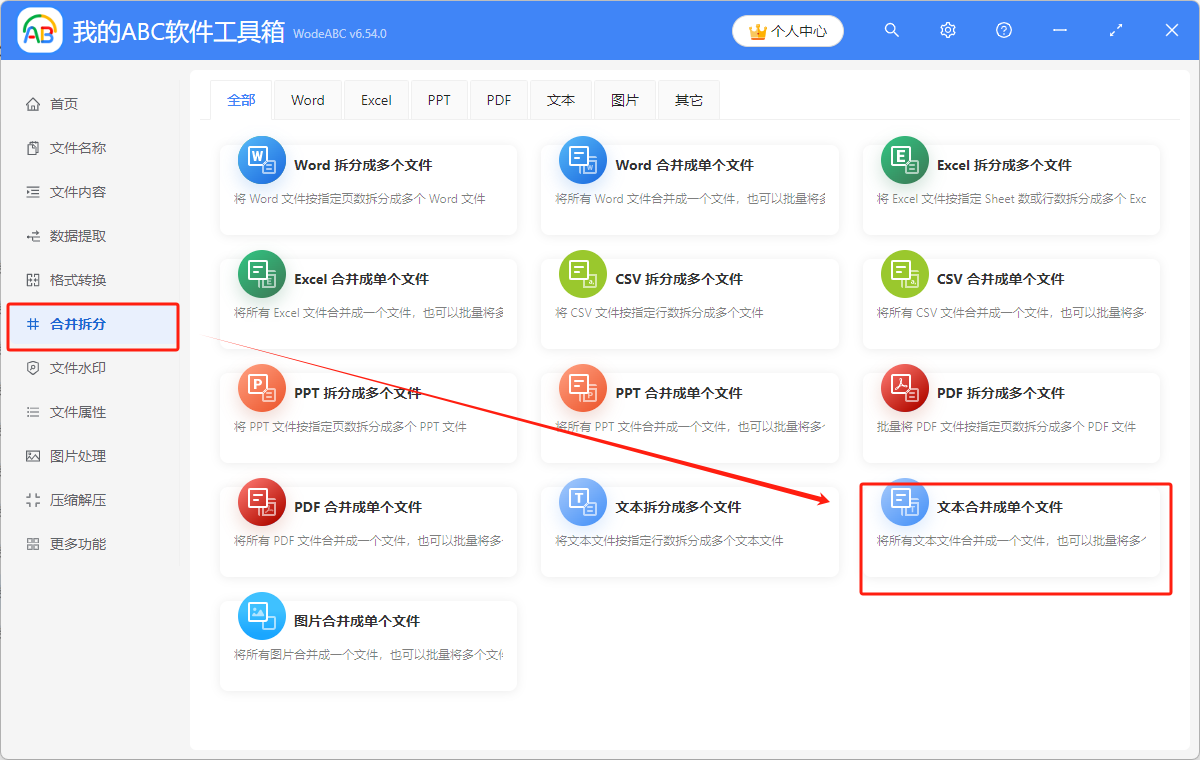Viewport: 1200px width, 760px height.
Task: Click the search magnifier icon
Action: point(891,30)
